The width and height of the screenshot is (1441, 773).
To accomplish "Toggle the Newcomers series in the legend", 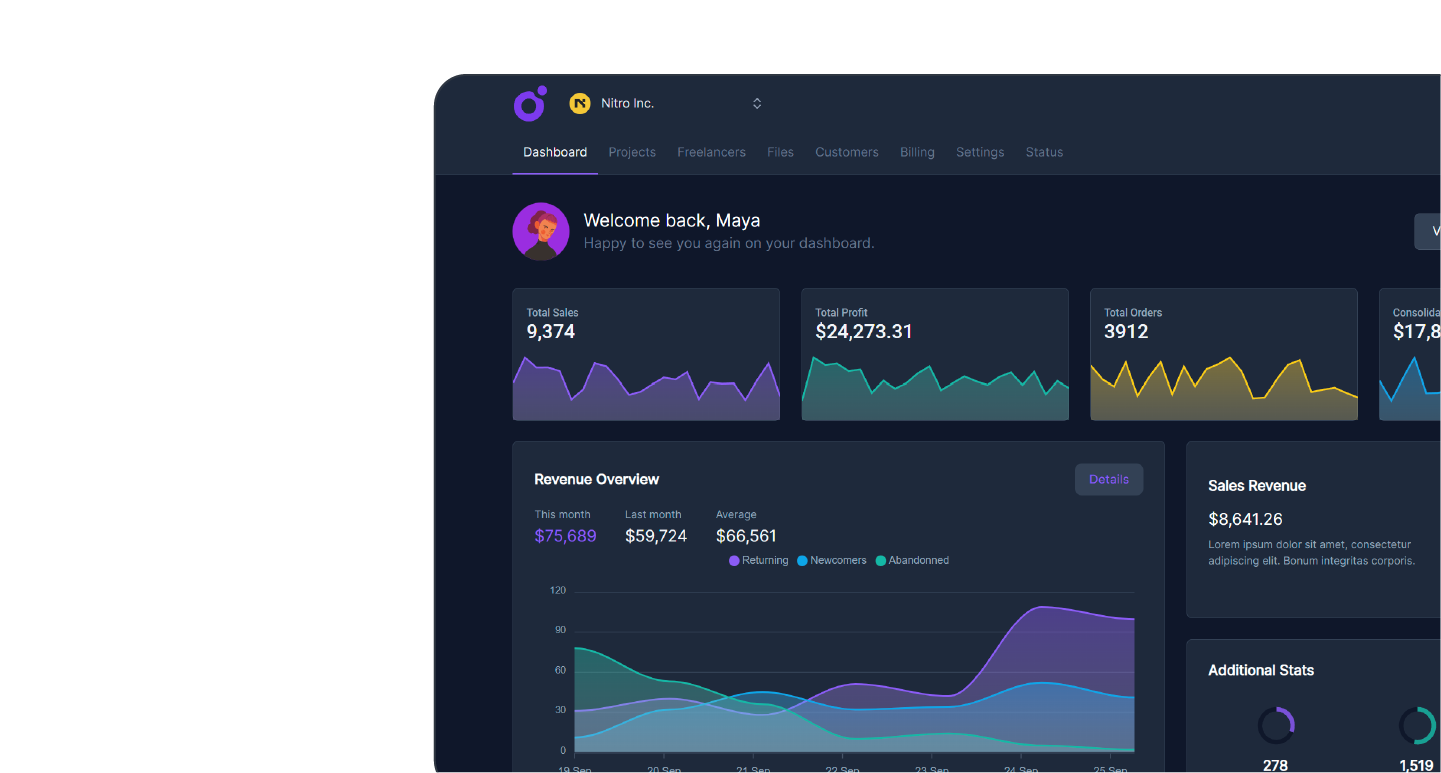I will [831, 560].
